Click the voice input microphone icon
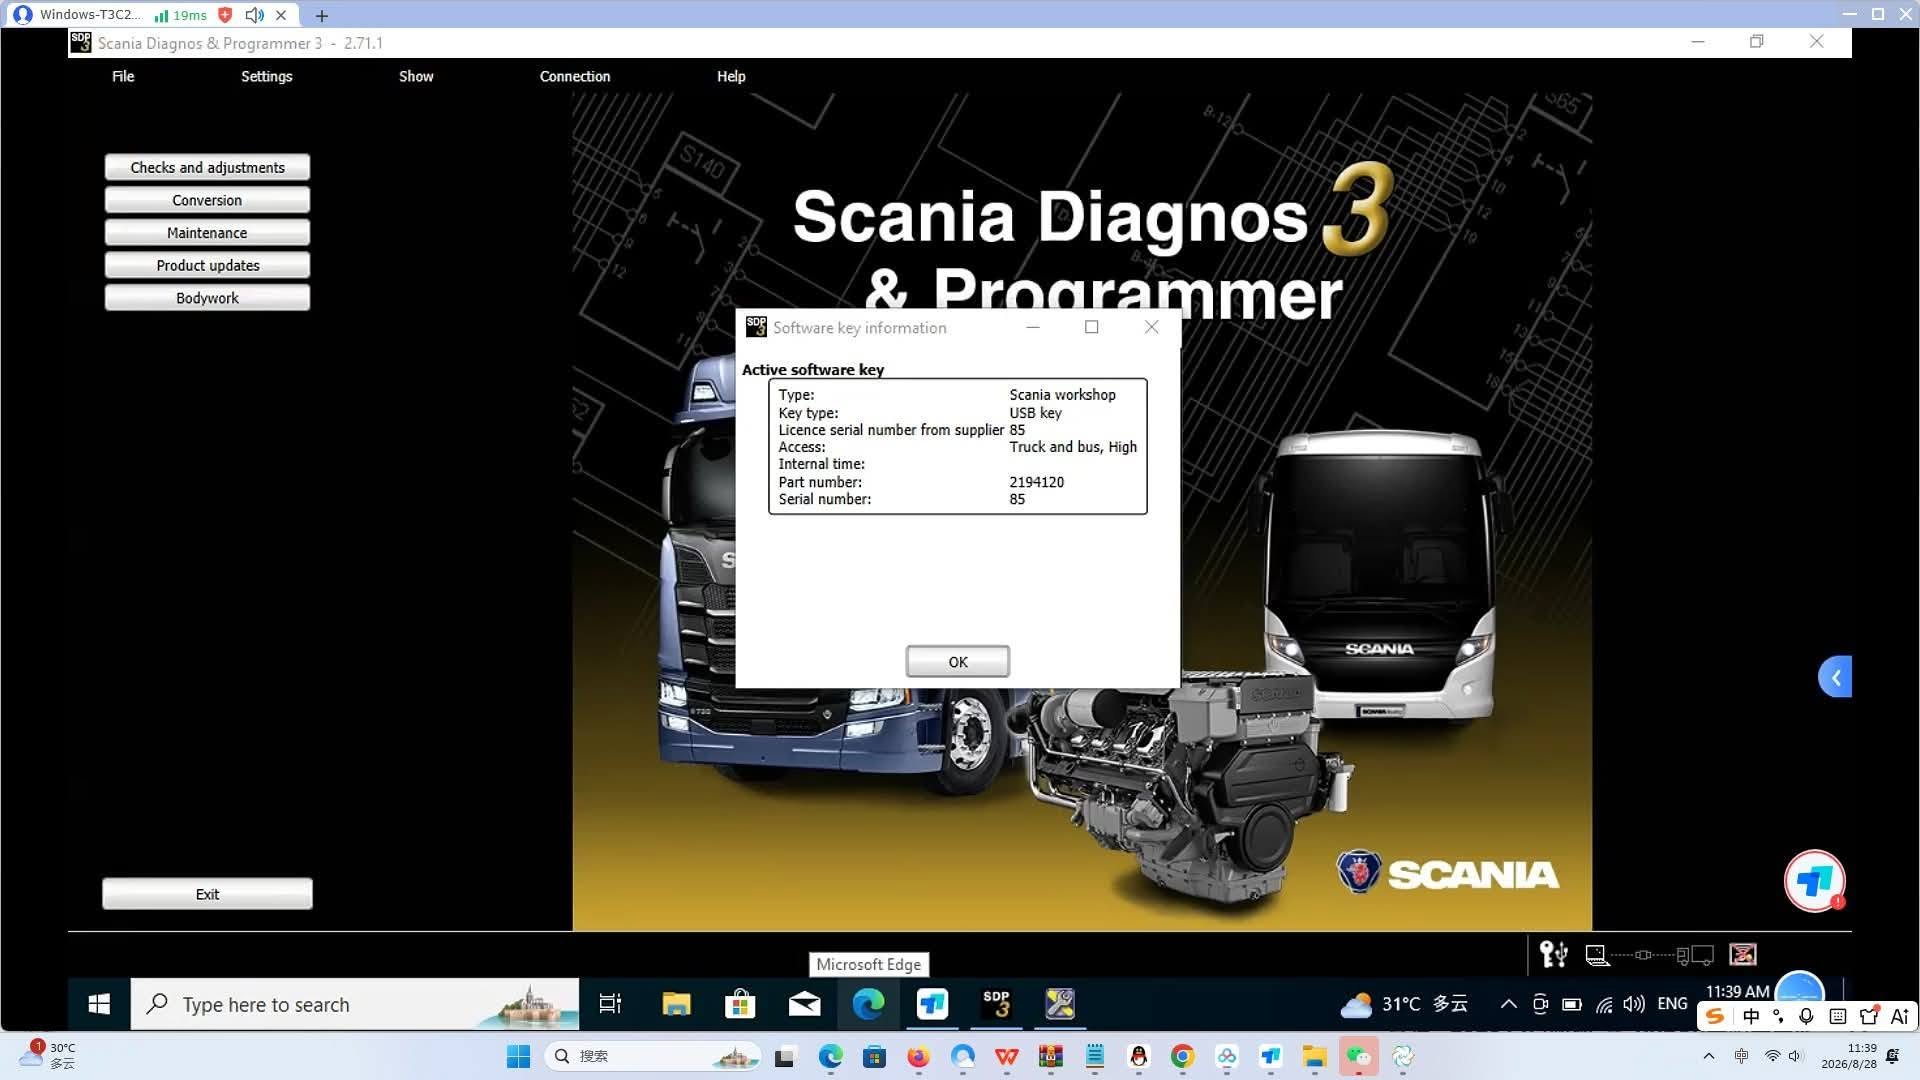 tap(1806, 1016)
